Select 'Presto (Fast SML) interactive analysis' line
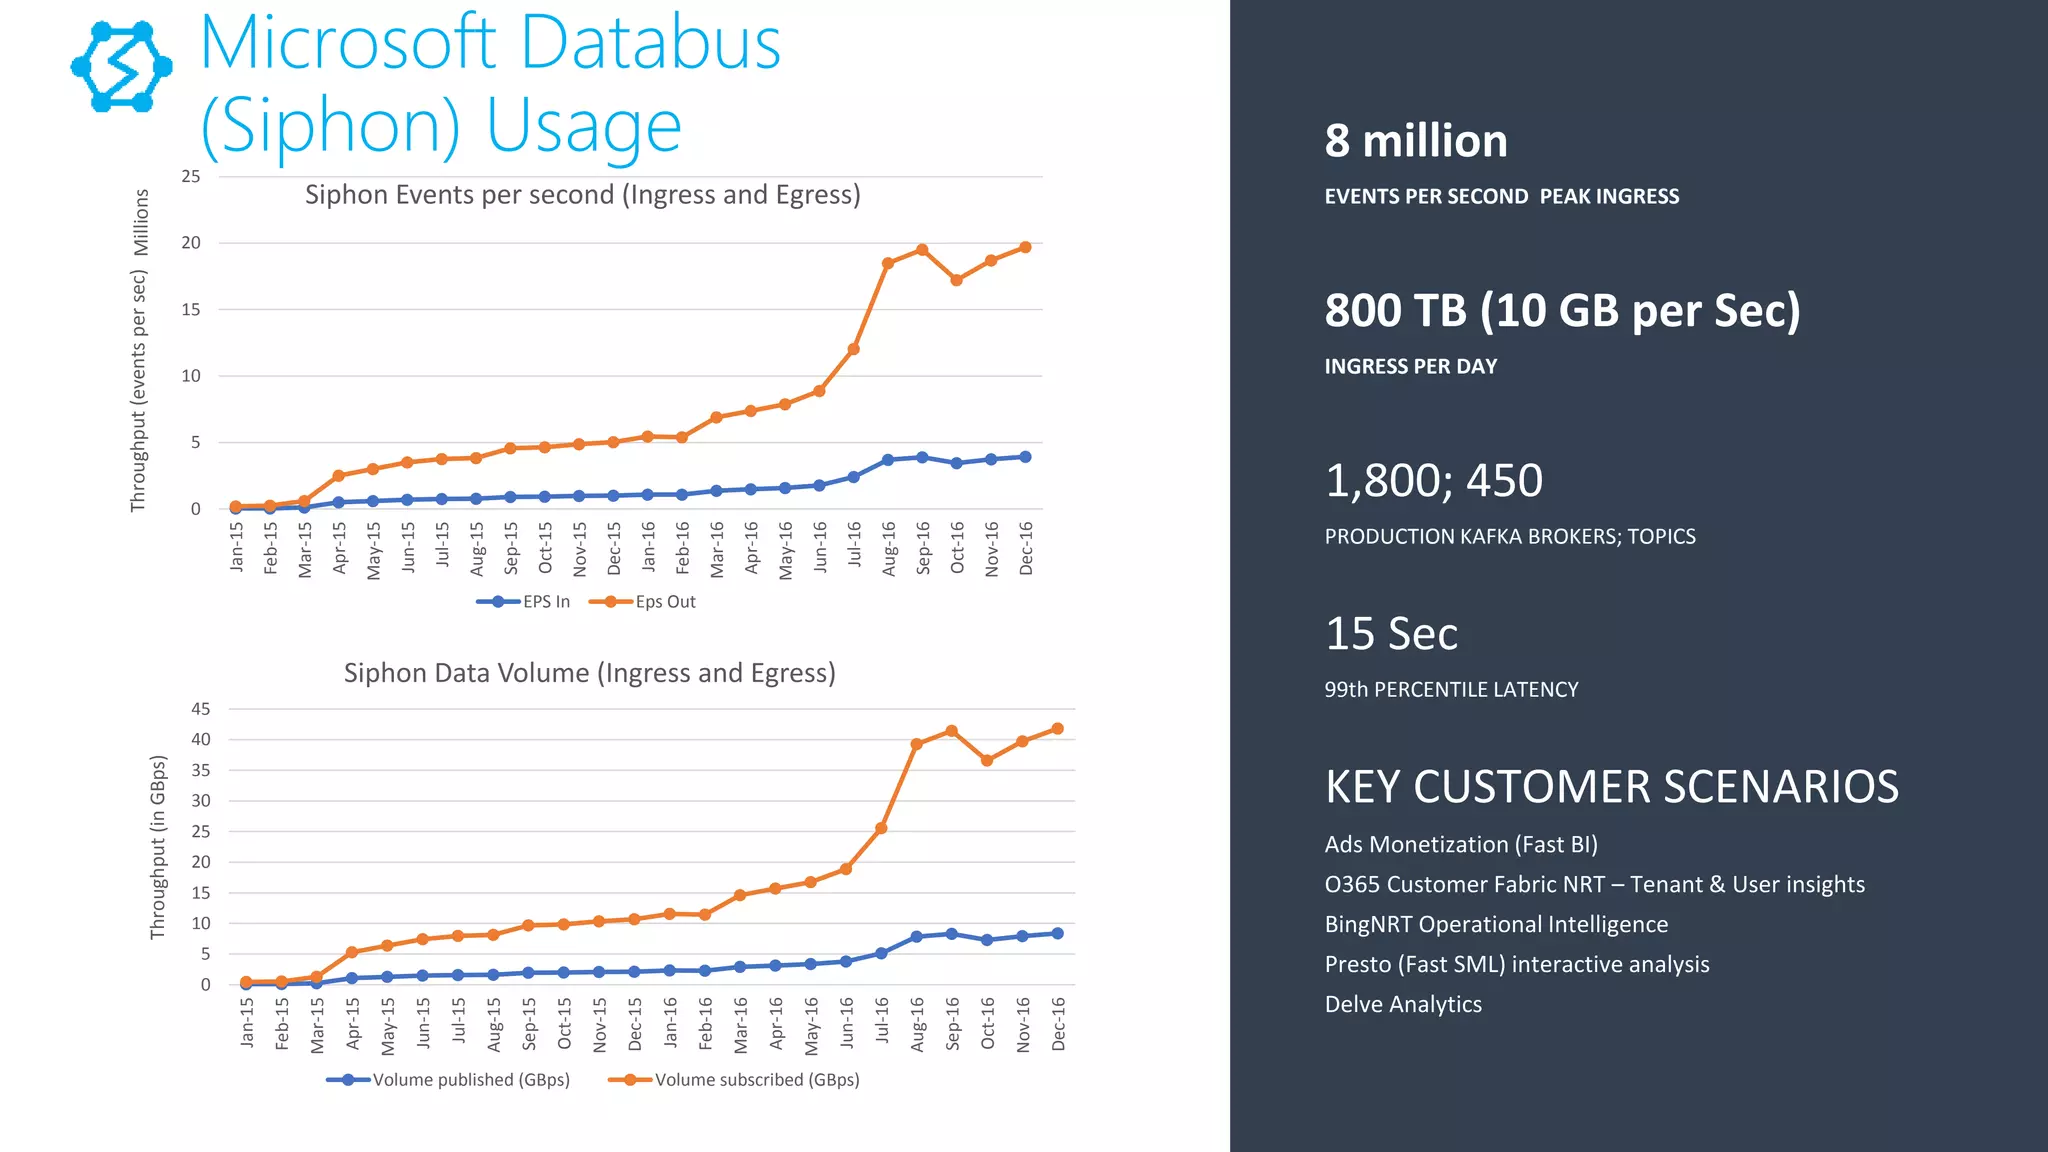This screenshot has height=1152, width=2048. click(1517, 965)
